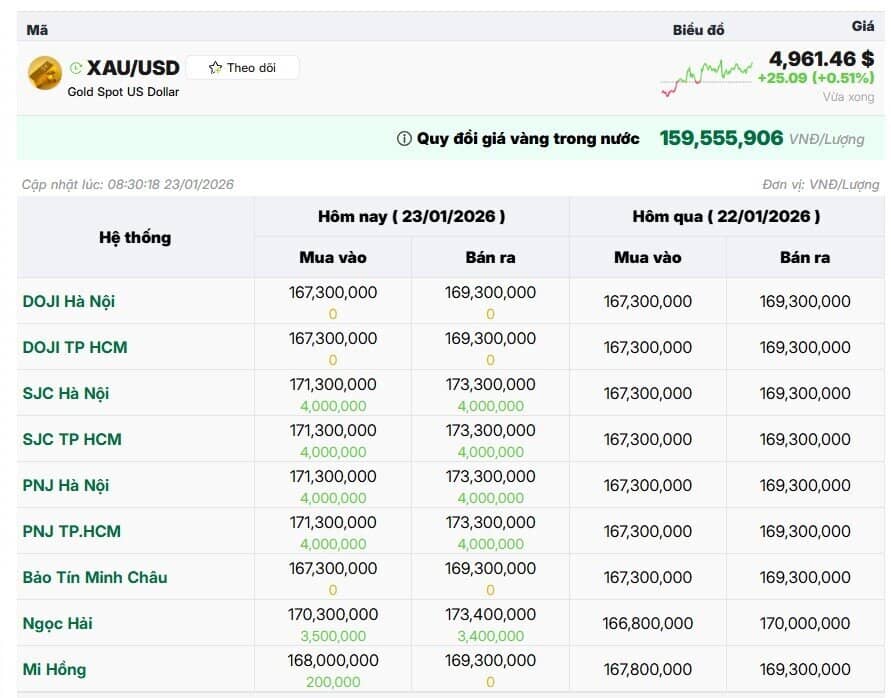Screen dimensions: 891x698
Task: Follow XAU/USD with Theo dõi button
Action: point(243,68)
